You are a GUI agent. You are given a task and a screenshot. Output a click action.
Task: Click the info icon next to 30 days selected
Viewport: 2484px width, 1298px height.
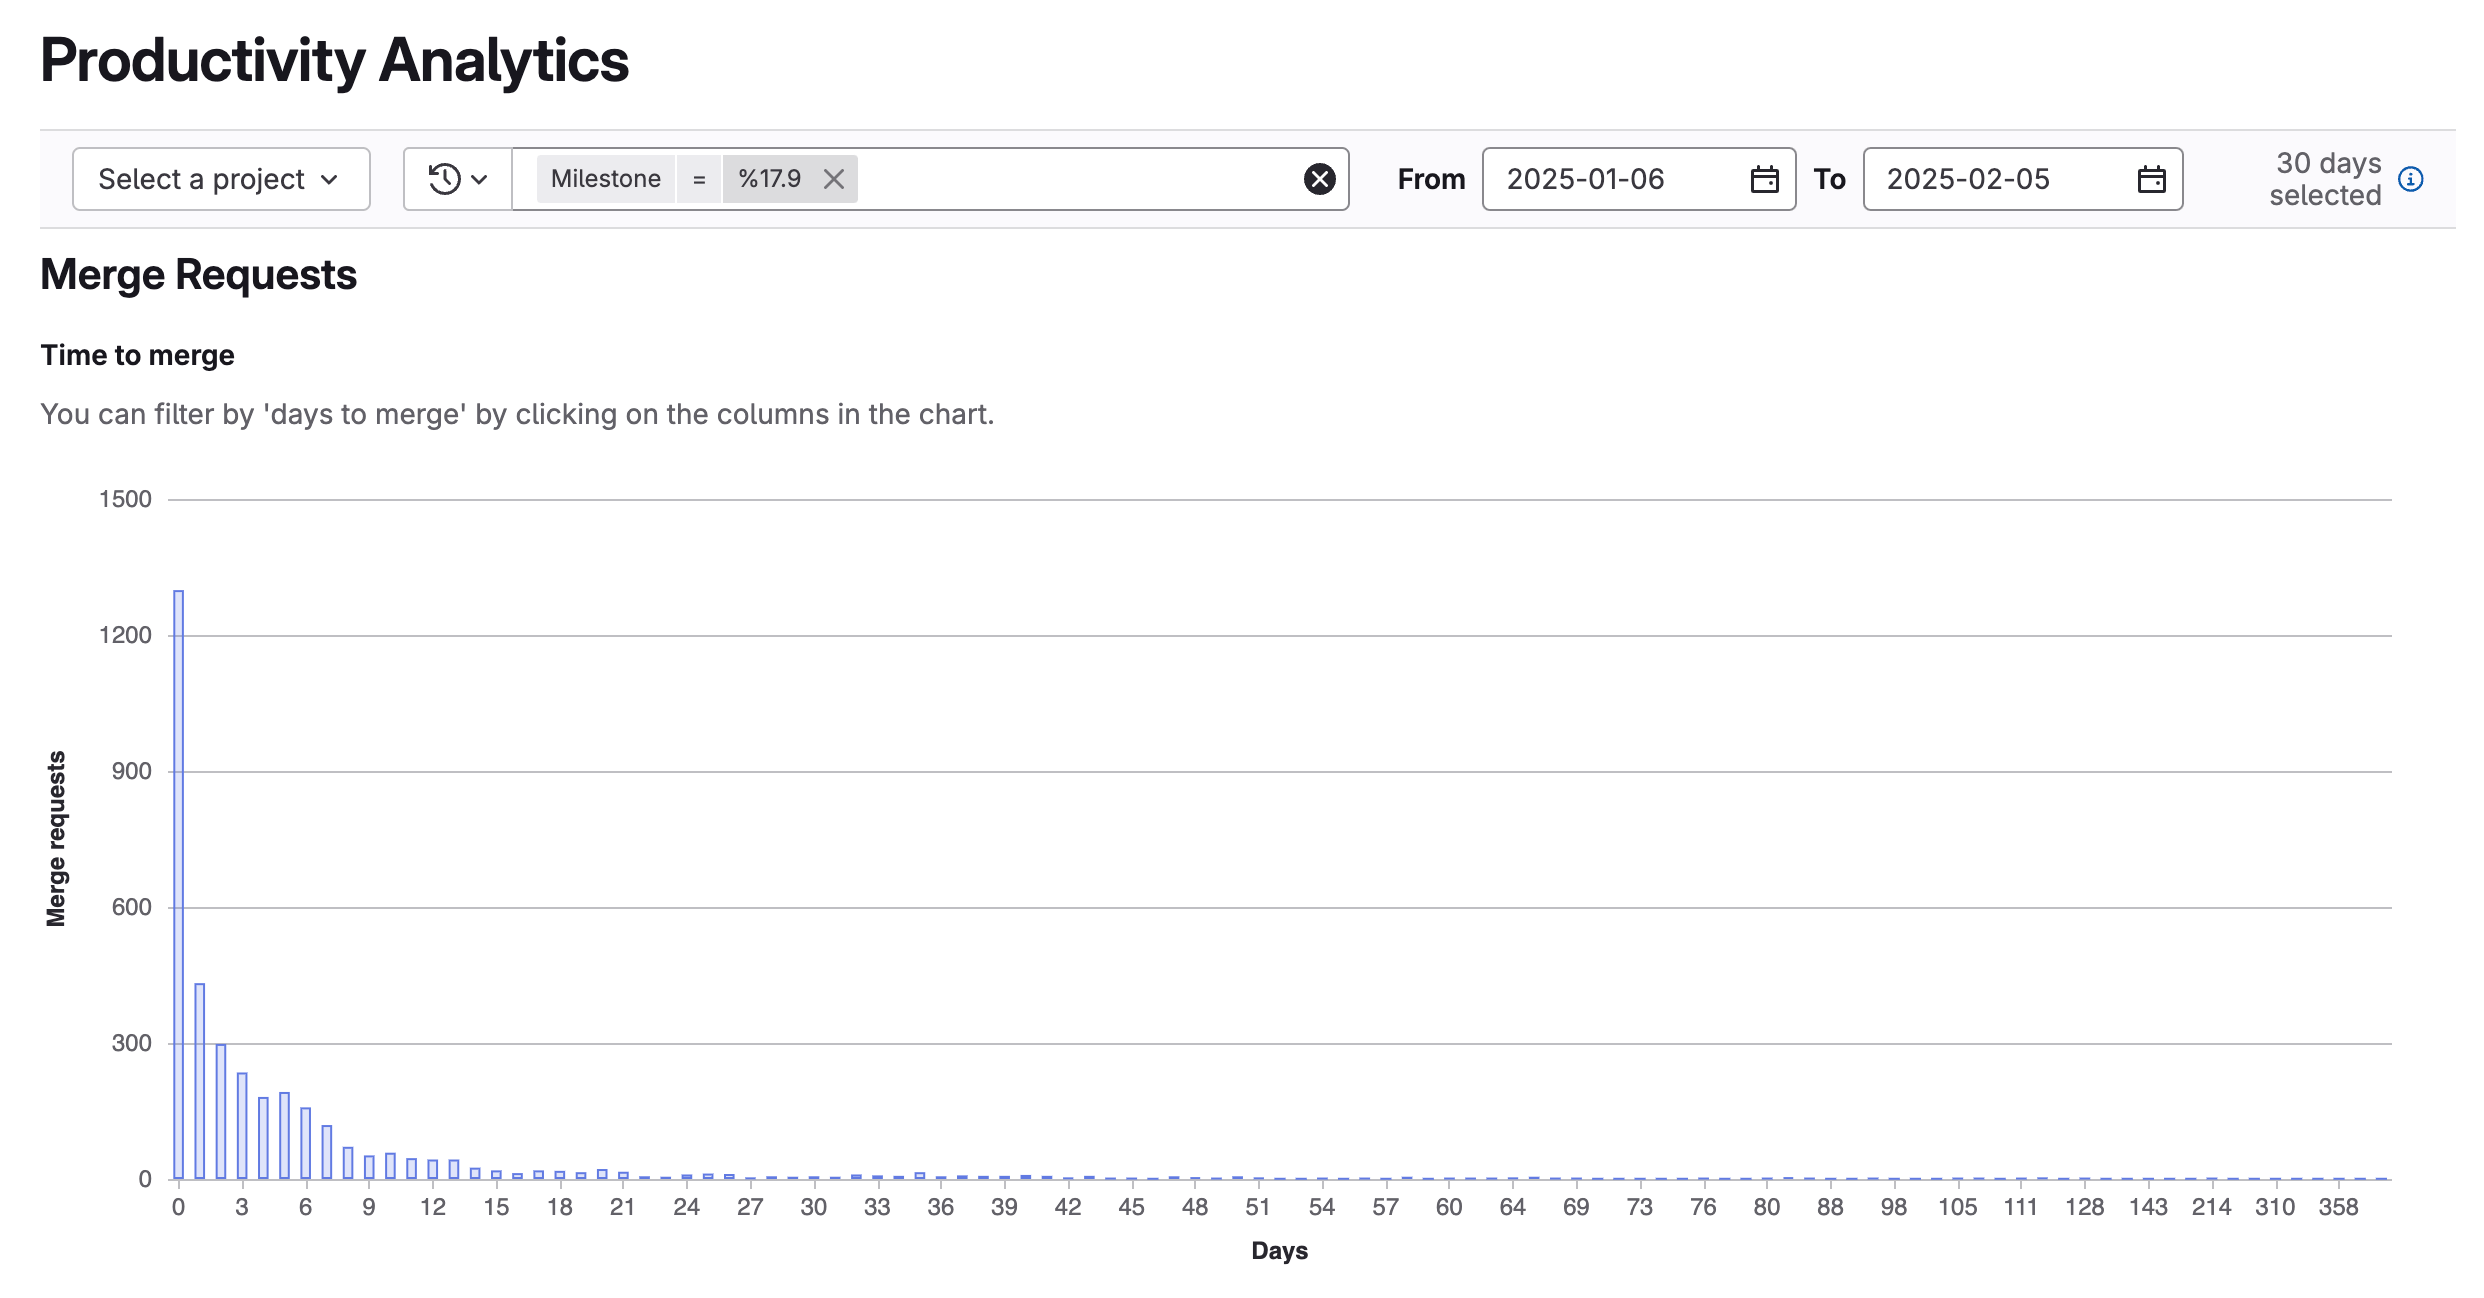coord(2411,180)
